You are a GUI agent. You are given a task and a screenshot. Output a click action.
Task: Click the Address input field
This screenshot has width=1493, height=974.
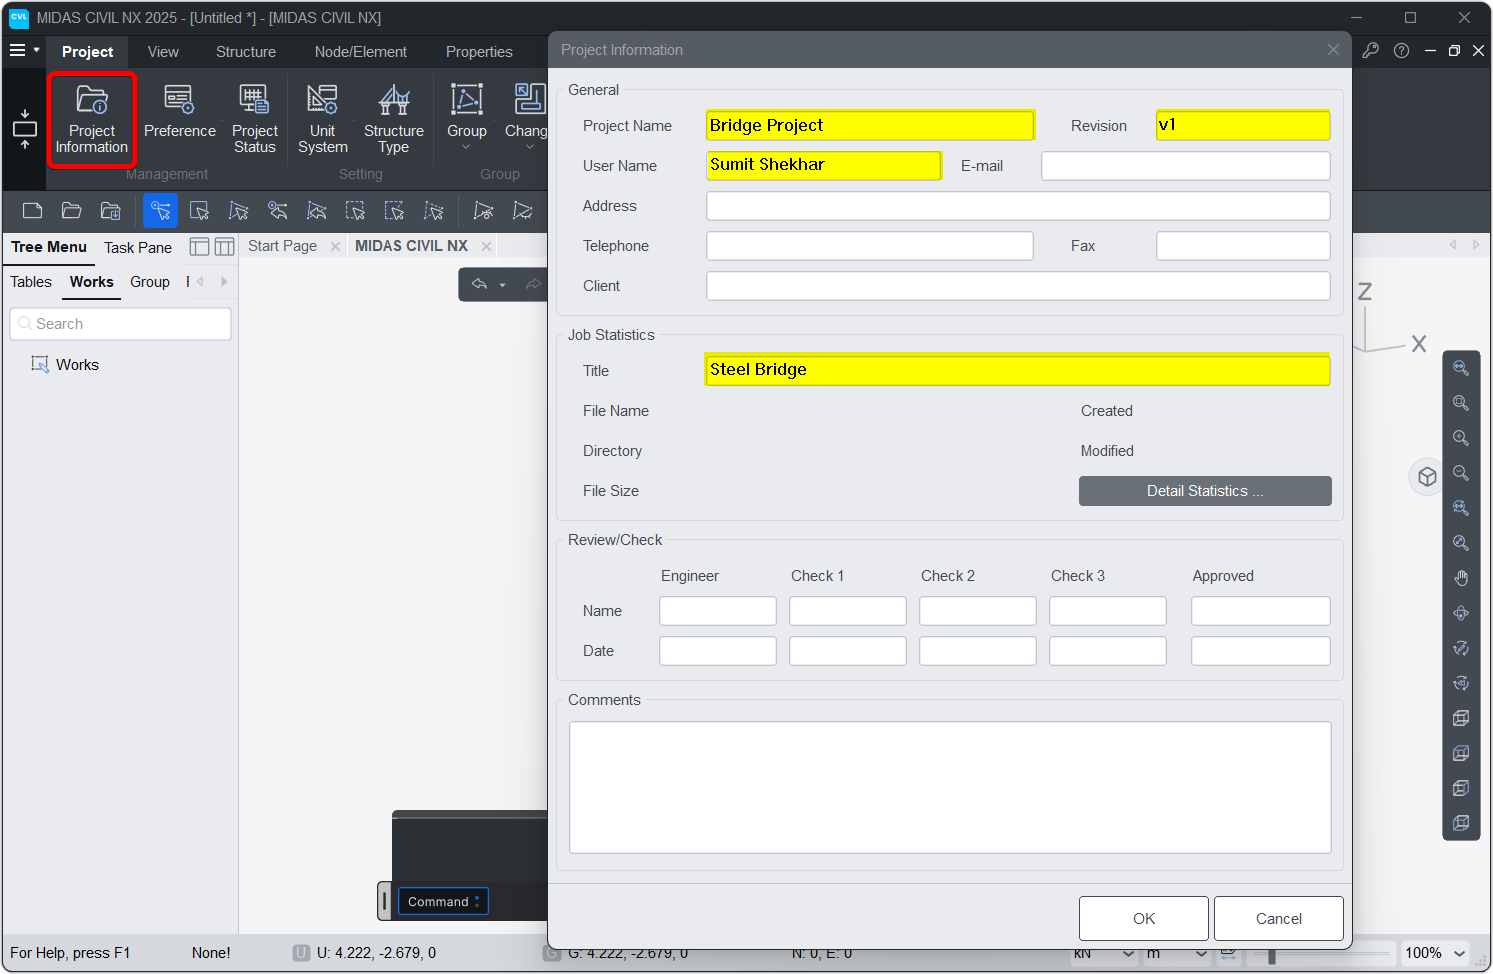pos(1018,206)
